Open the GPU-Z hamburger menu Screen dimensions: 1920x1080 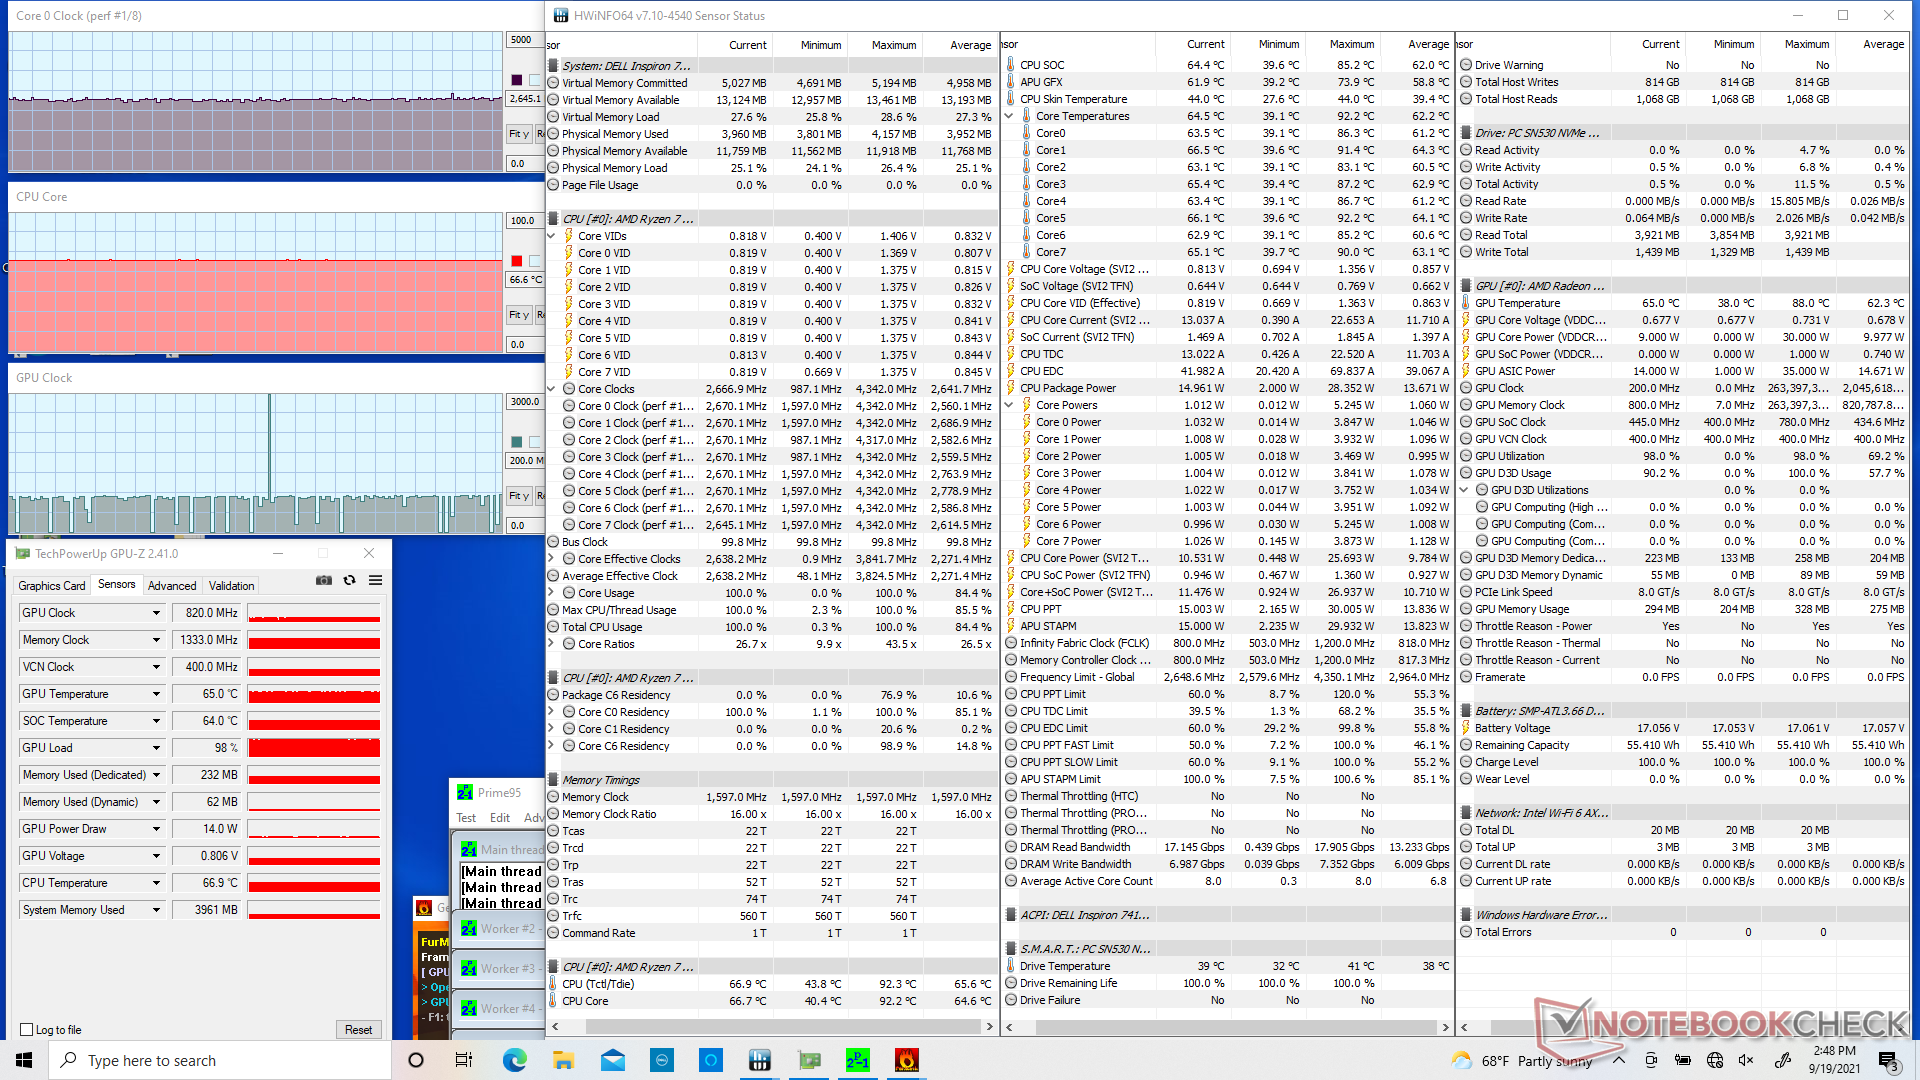pyautogui.click(x=375, y=580)
